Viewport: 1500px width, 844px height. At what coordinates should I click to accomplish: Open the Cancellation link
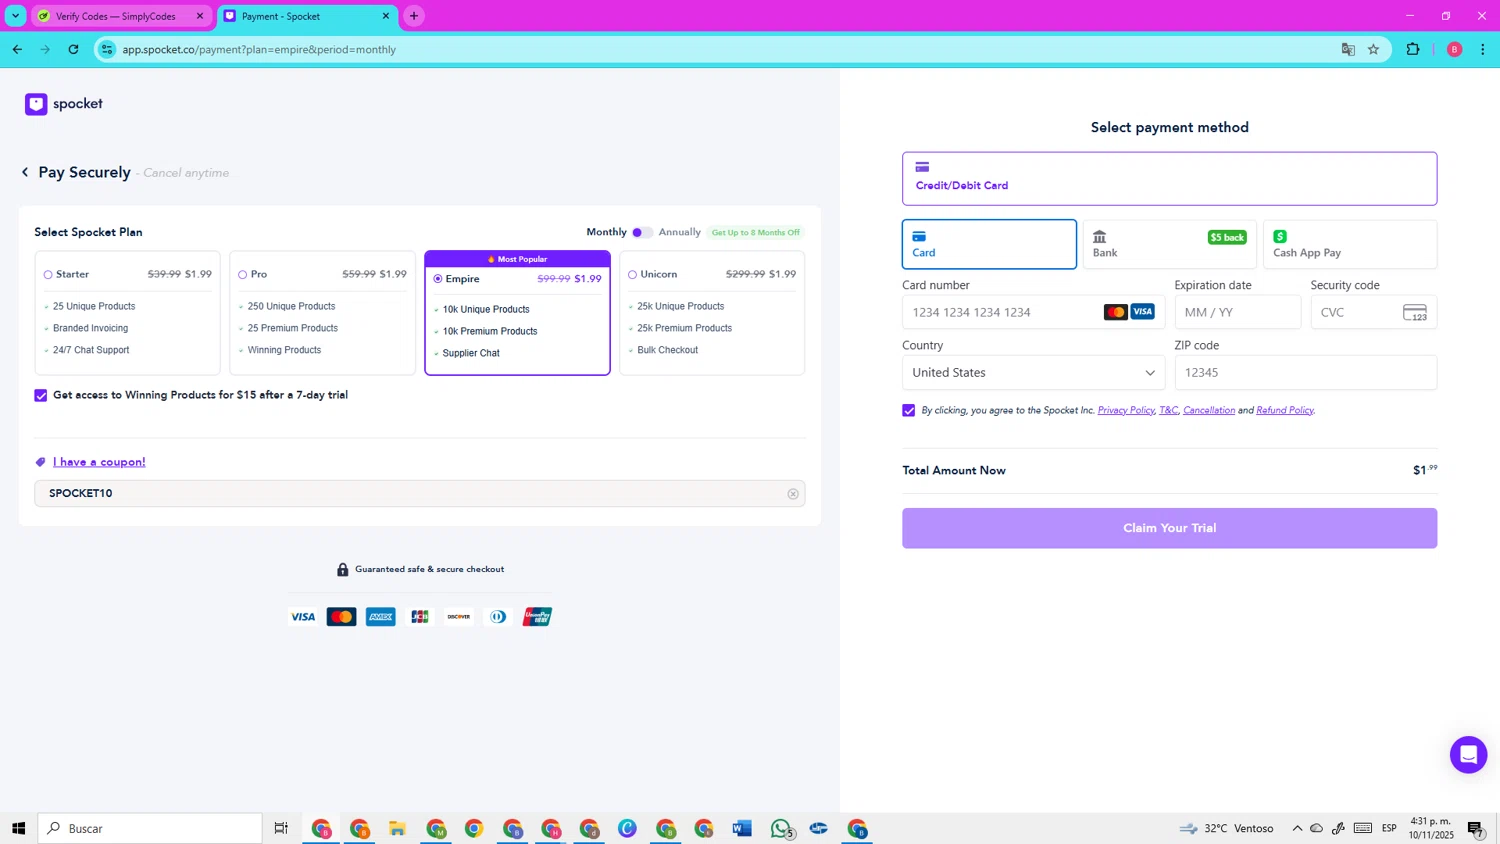point(1209,411)
